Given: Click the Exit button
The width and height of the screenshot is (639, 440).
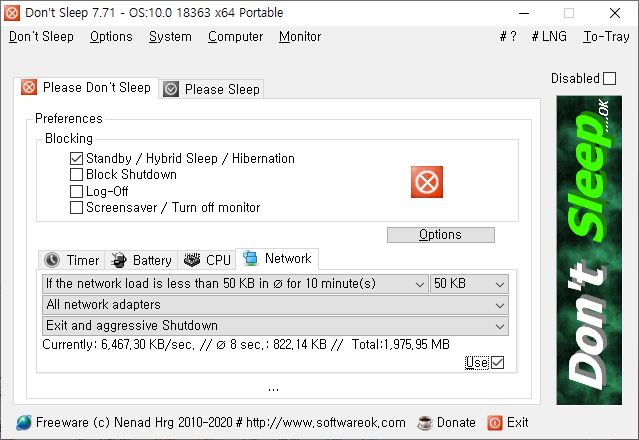Looking at the screenshot, I should tap(508, 422).
